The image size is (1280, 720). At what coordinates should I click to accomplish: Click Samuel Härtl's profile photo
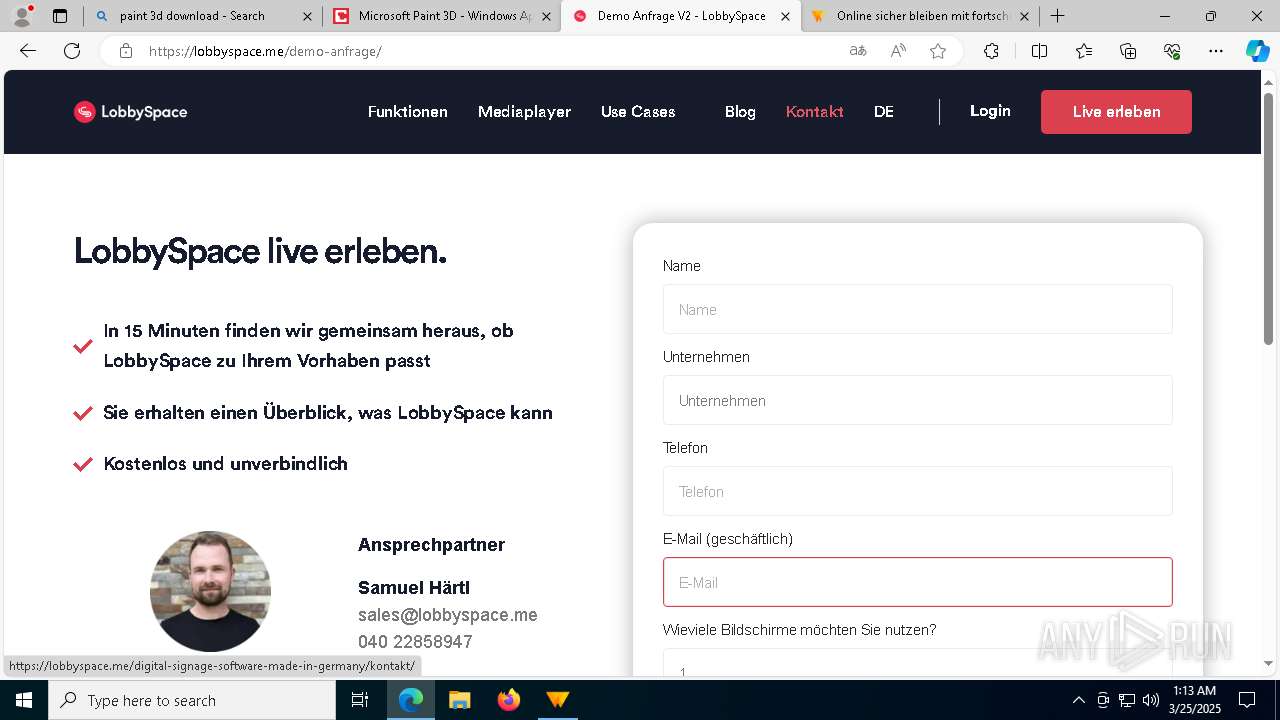click(210, 591)
